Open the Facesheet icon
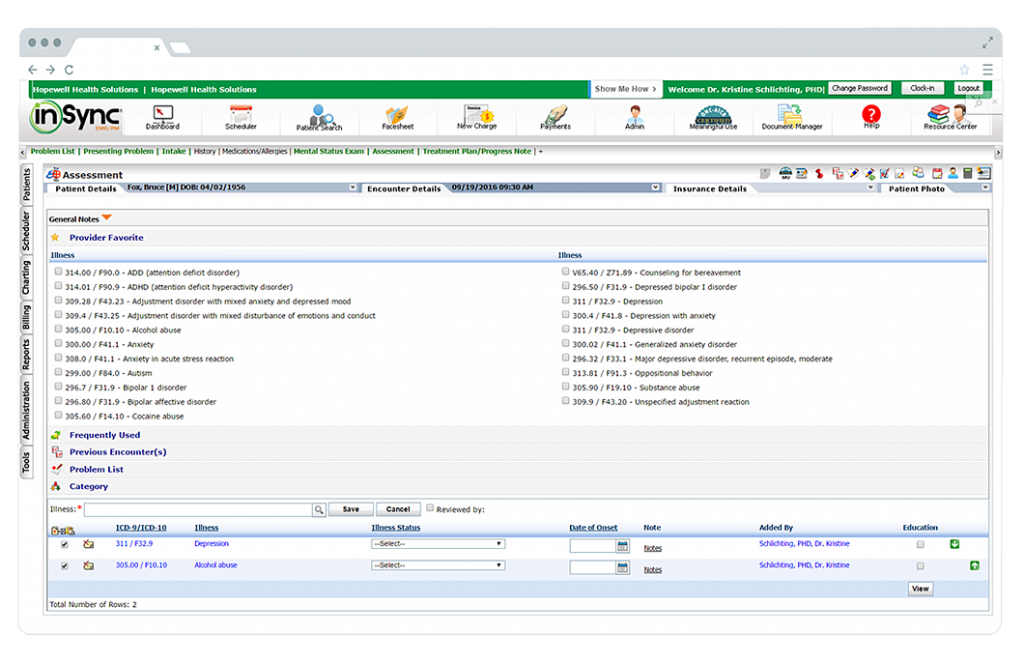 tap(397, 115)
